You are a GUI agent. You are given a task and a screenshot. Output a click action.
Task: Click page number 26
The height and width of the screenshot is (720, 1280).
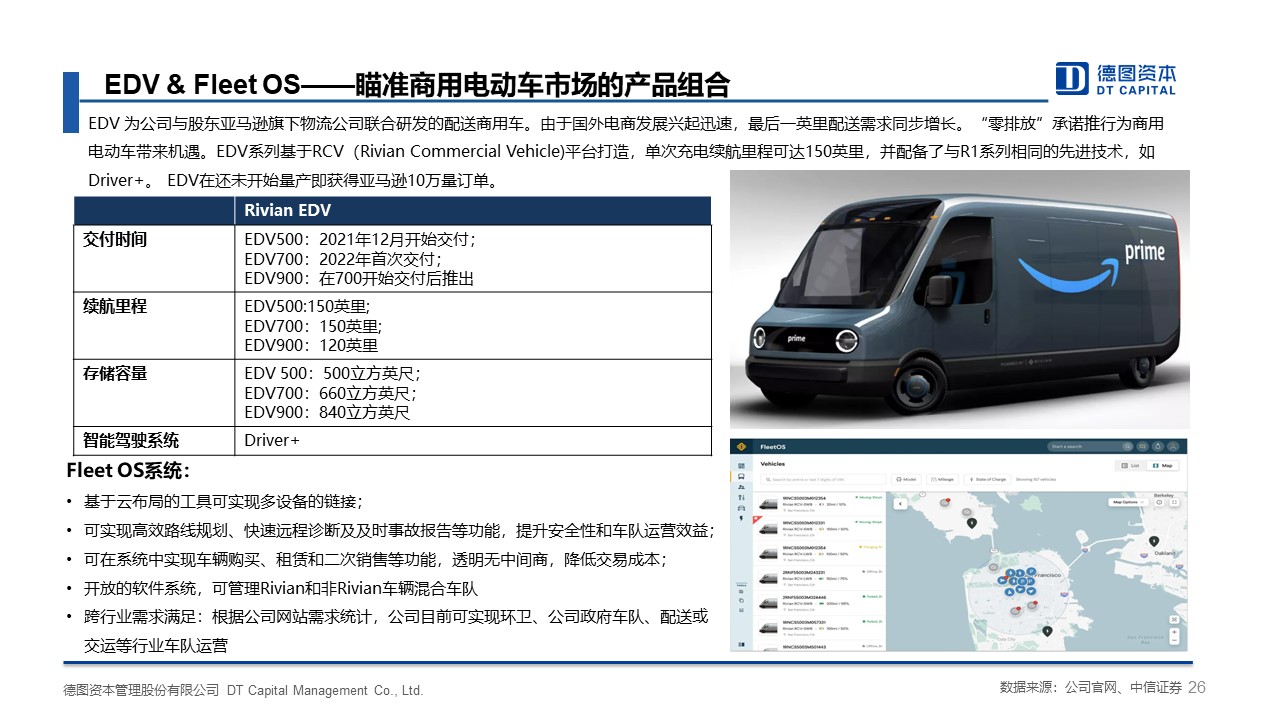click(1197, 687)
